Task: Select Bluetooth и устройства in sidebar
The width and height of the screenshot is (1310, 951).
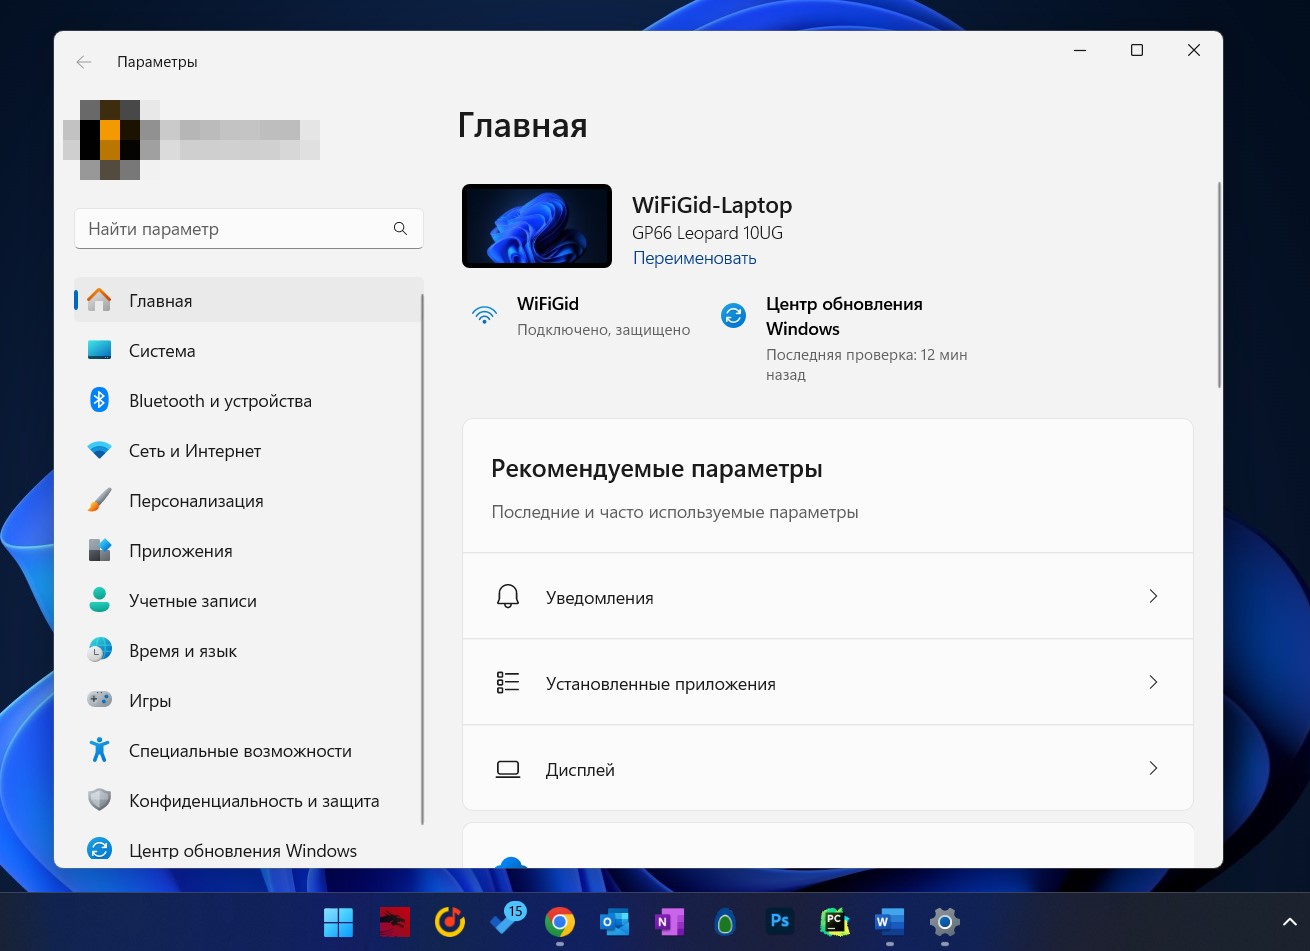Action: (249, 400)
